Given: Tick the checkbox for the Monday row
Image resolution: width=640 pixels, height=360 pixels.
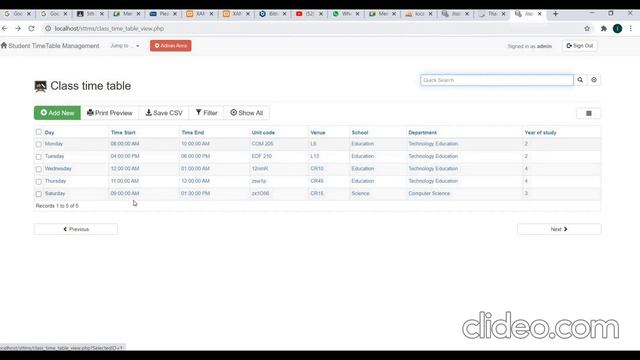Looking at the screenshot, I should (x=38, y=144).
